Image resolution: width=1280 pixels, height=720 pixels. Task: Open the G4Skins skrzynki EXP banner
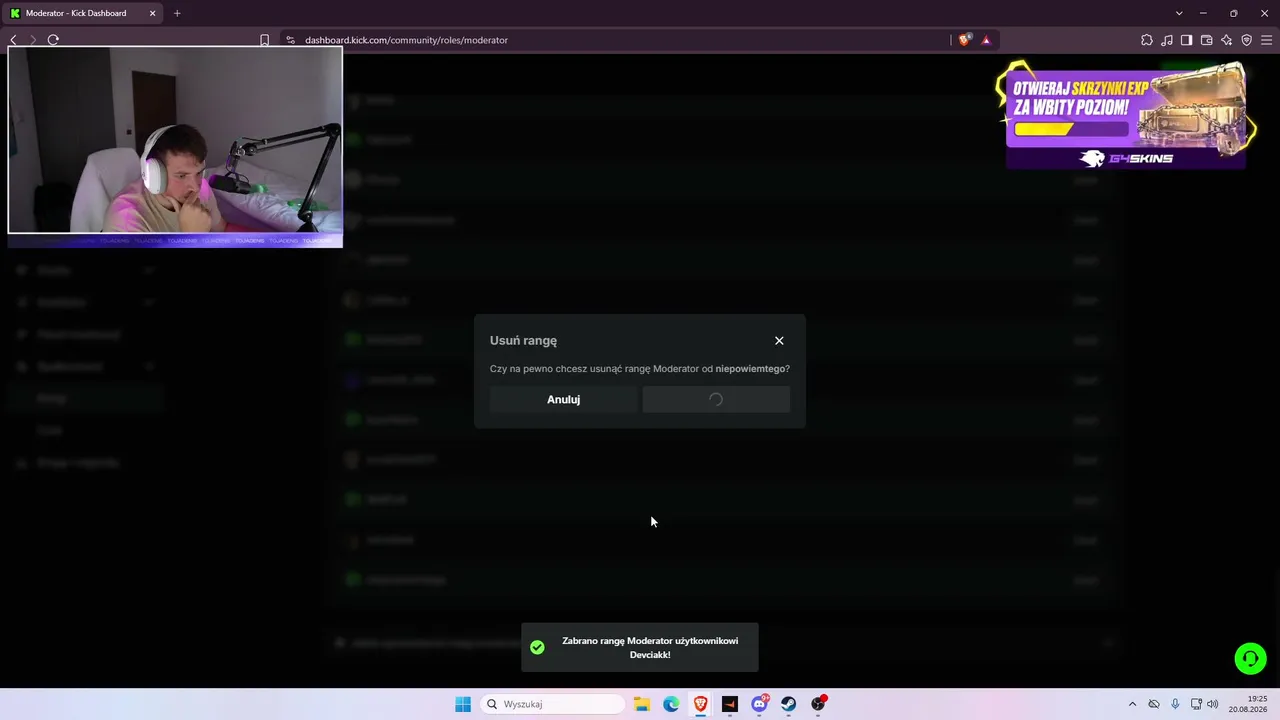click(x=1127, y=115)
